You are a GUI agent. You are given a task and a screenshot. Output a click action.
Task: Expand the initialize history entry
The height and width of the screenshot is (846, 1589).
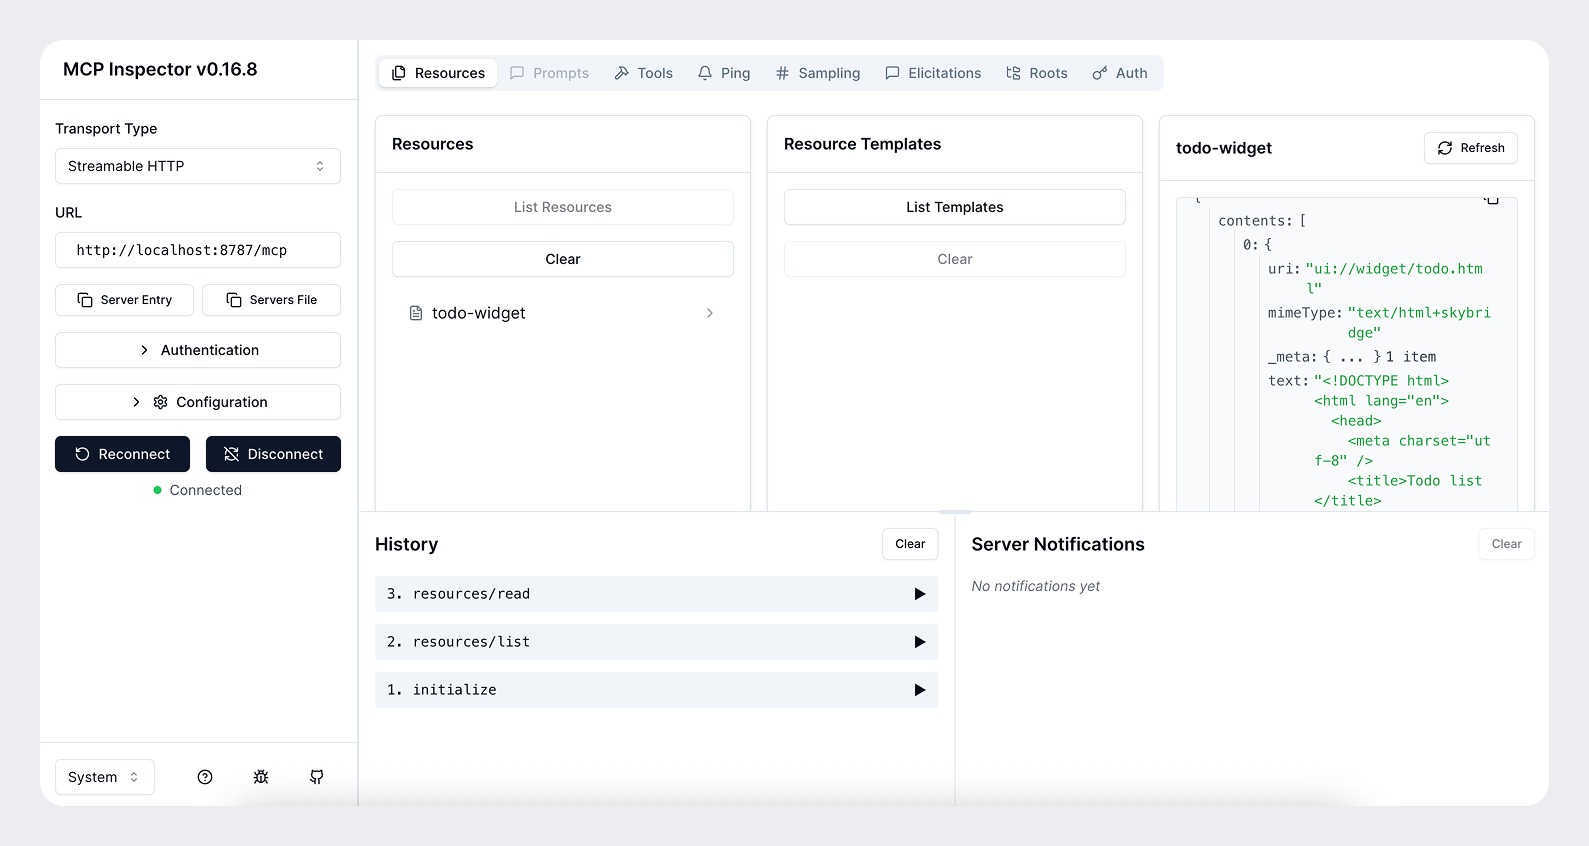[x=656, y=690]
